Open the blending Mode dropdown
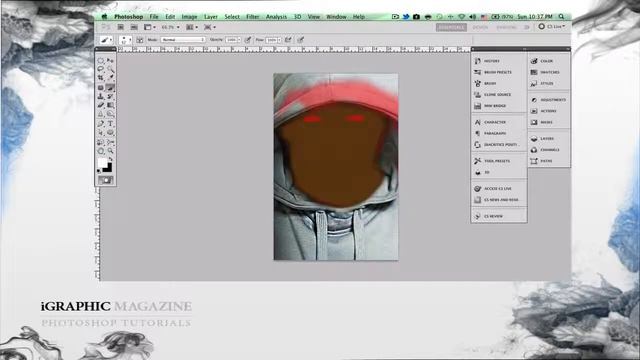 coord(183,40)
